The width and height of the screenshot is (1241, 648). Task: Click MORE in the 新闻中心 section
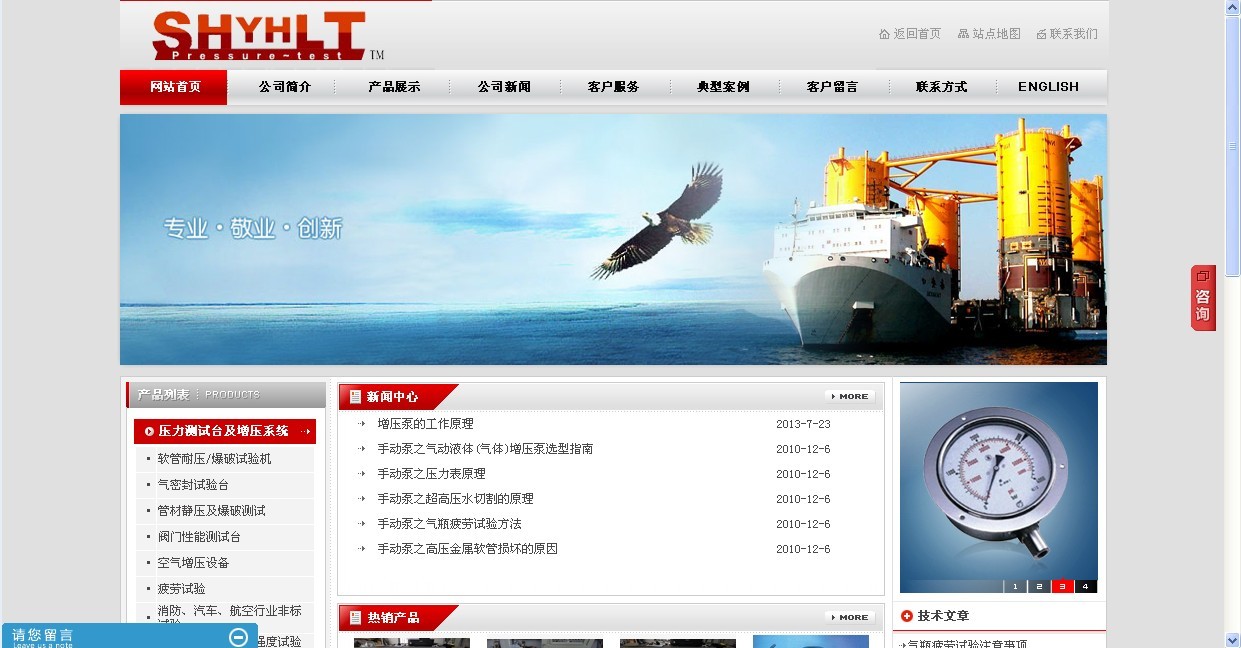[851, 397]
